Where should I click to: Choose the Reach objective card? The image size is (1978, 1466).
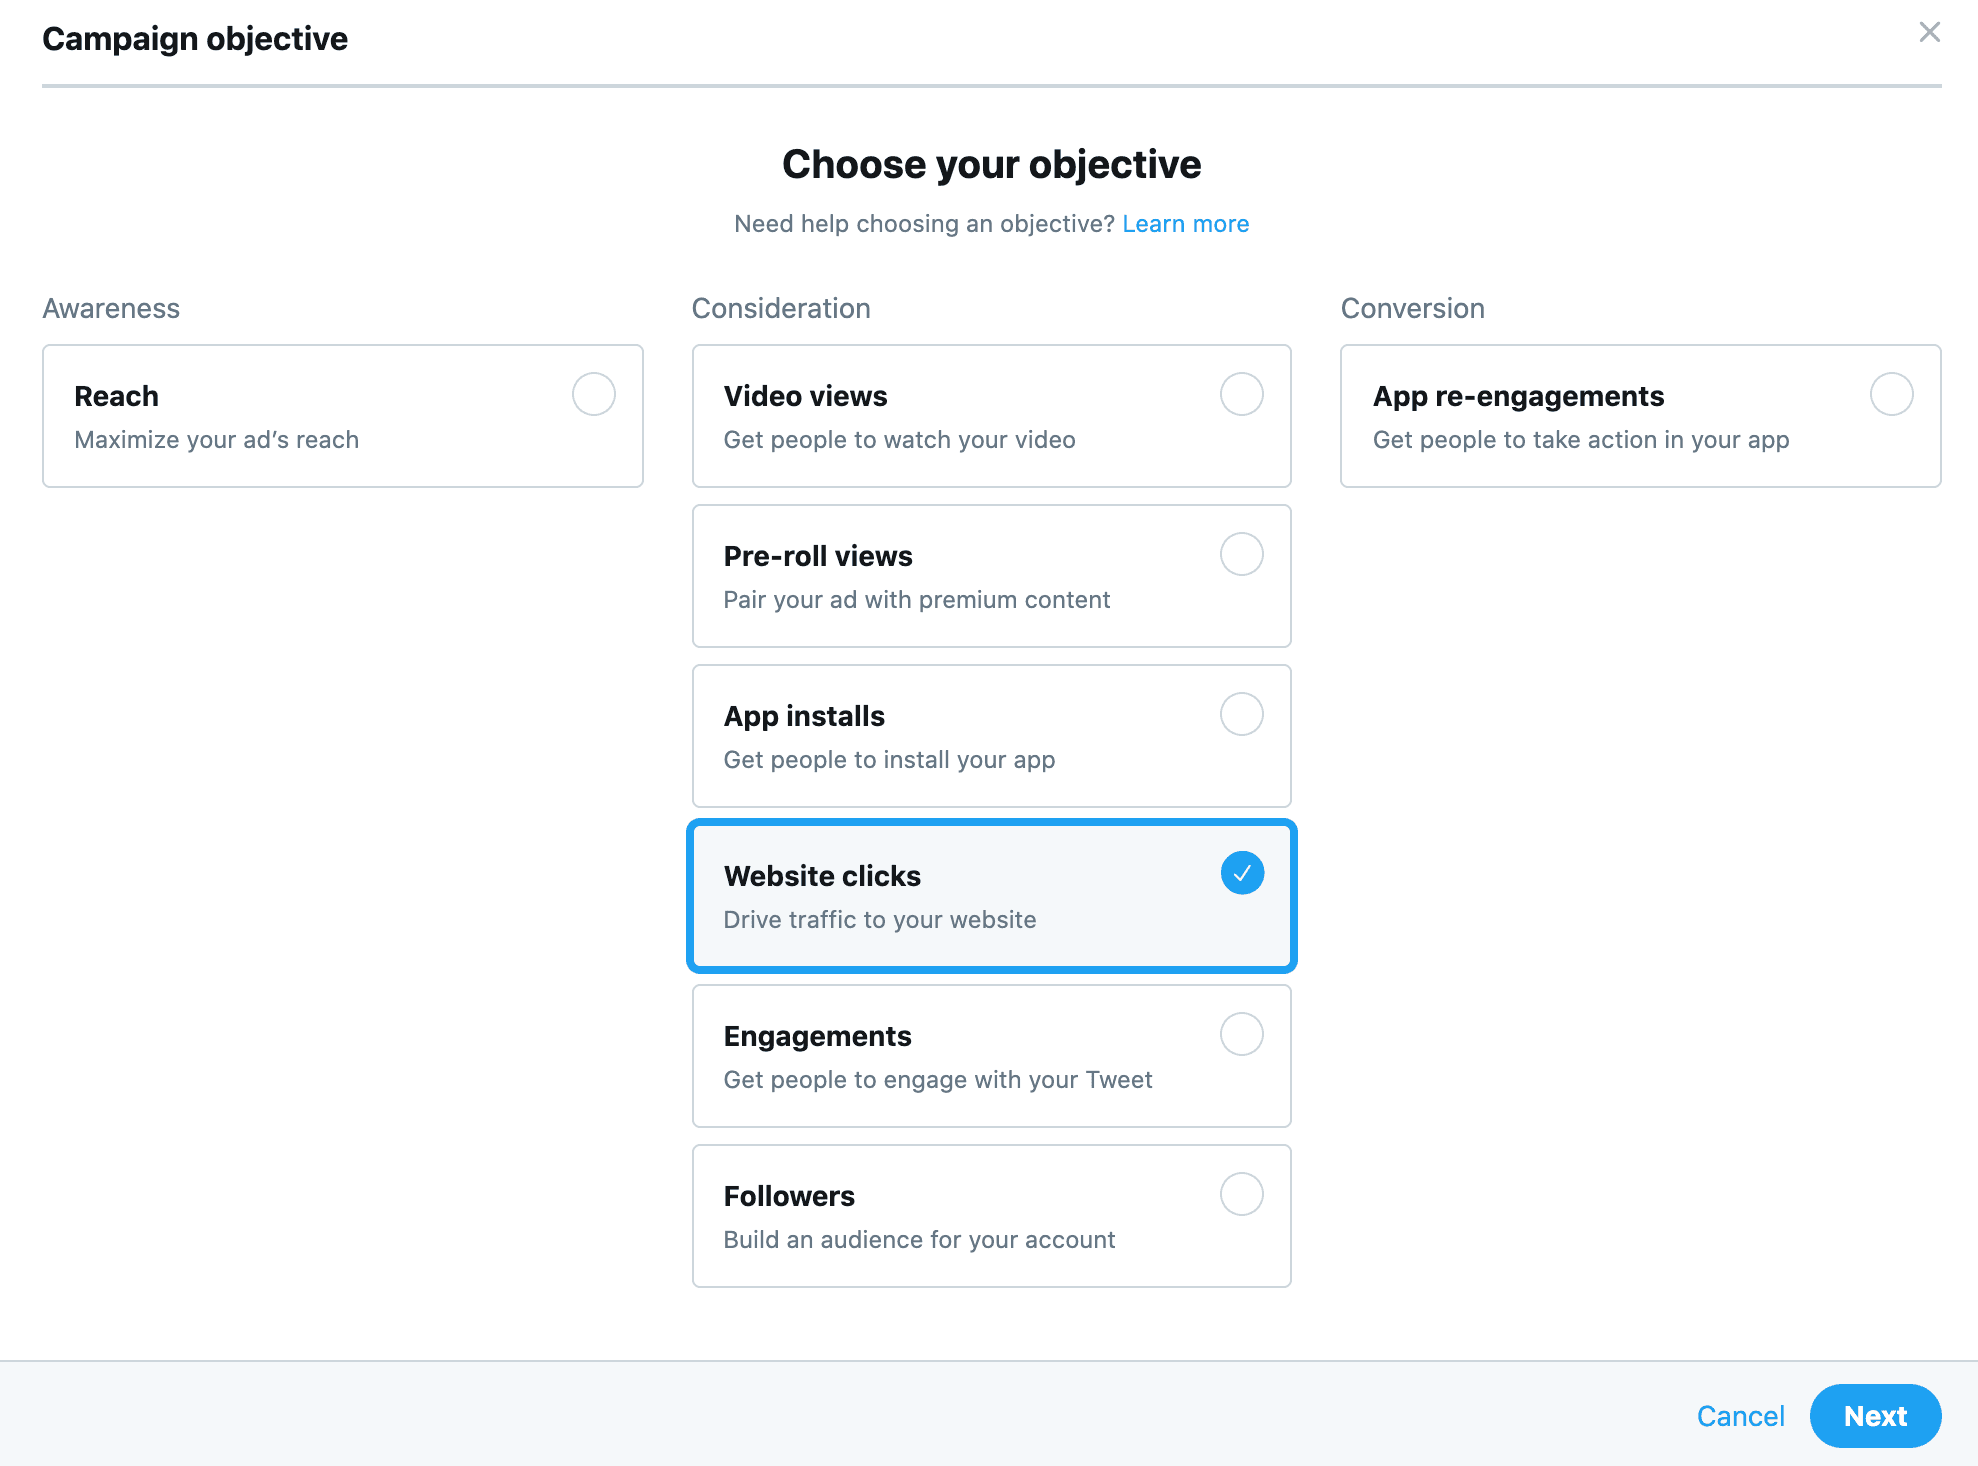tap(343, 416)
